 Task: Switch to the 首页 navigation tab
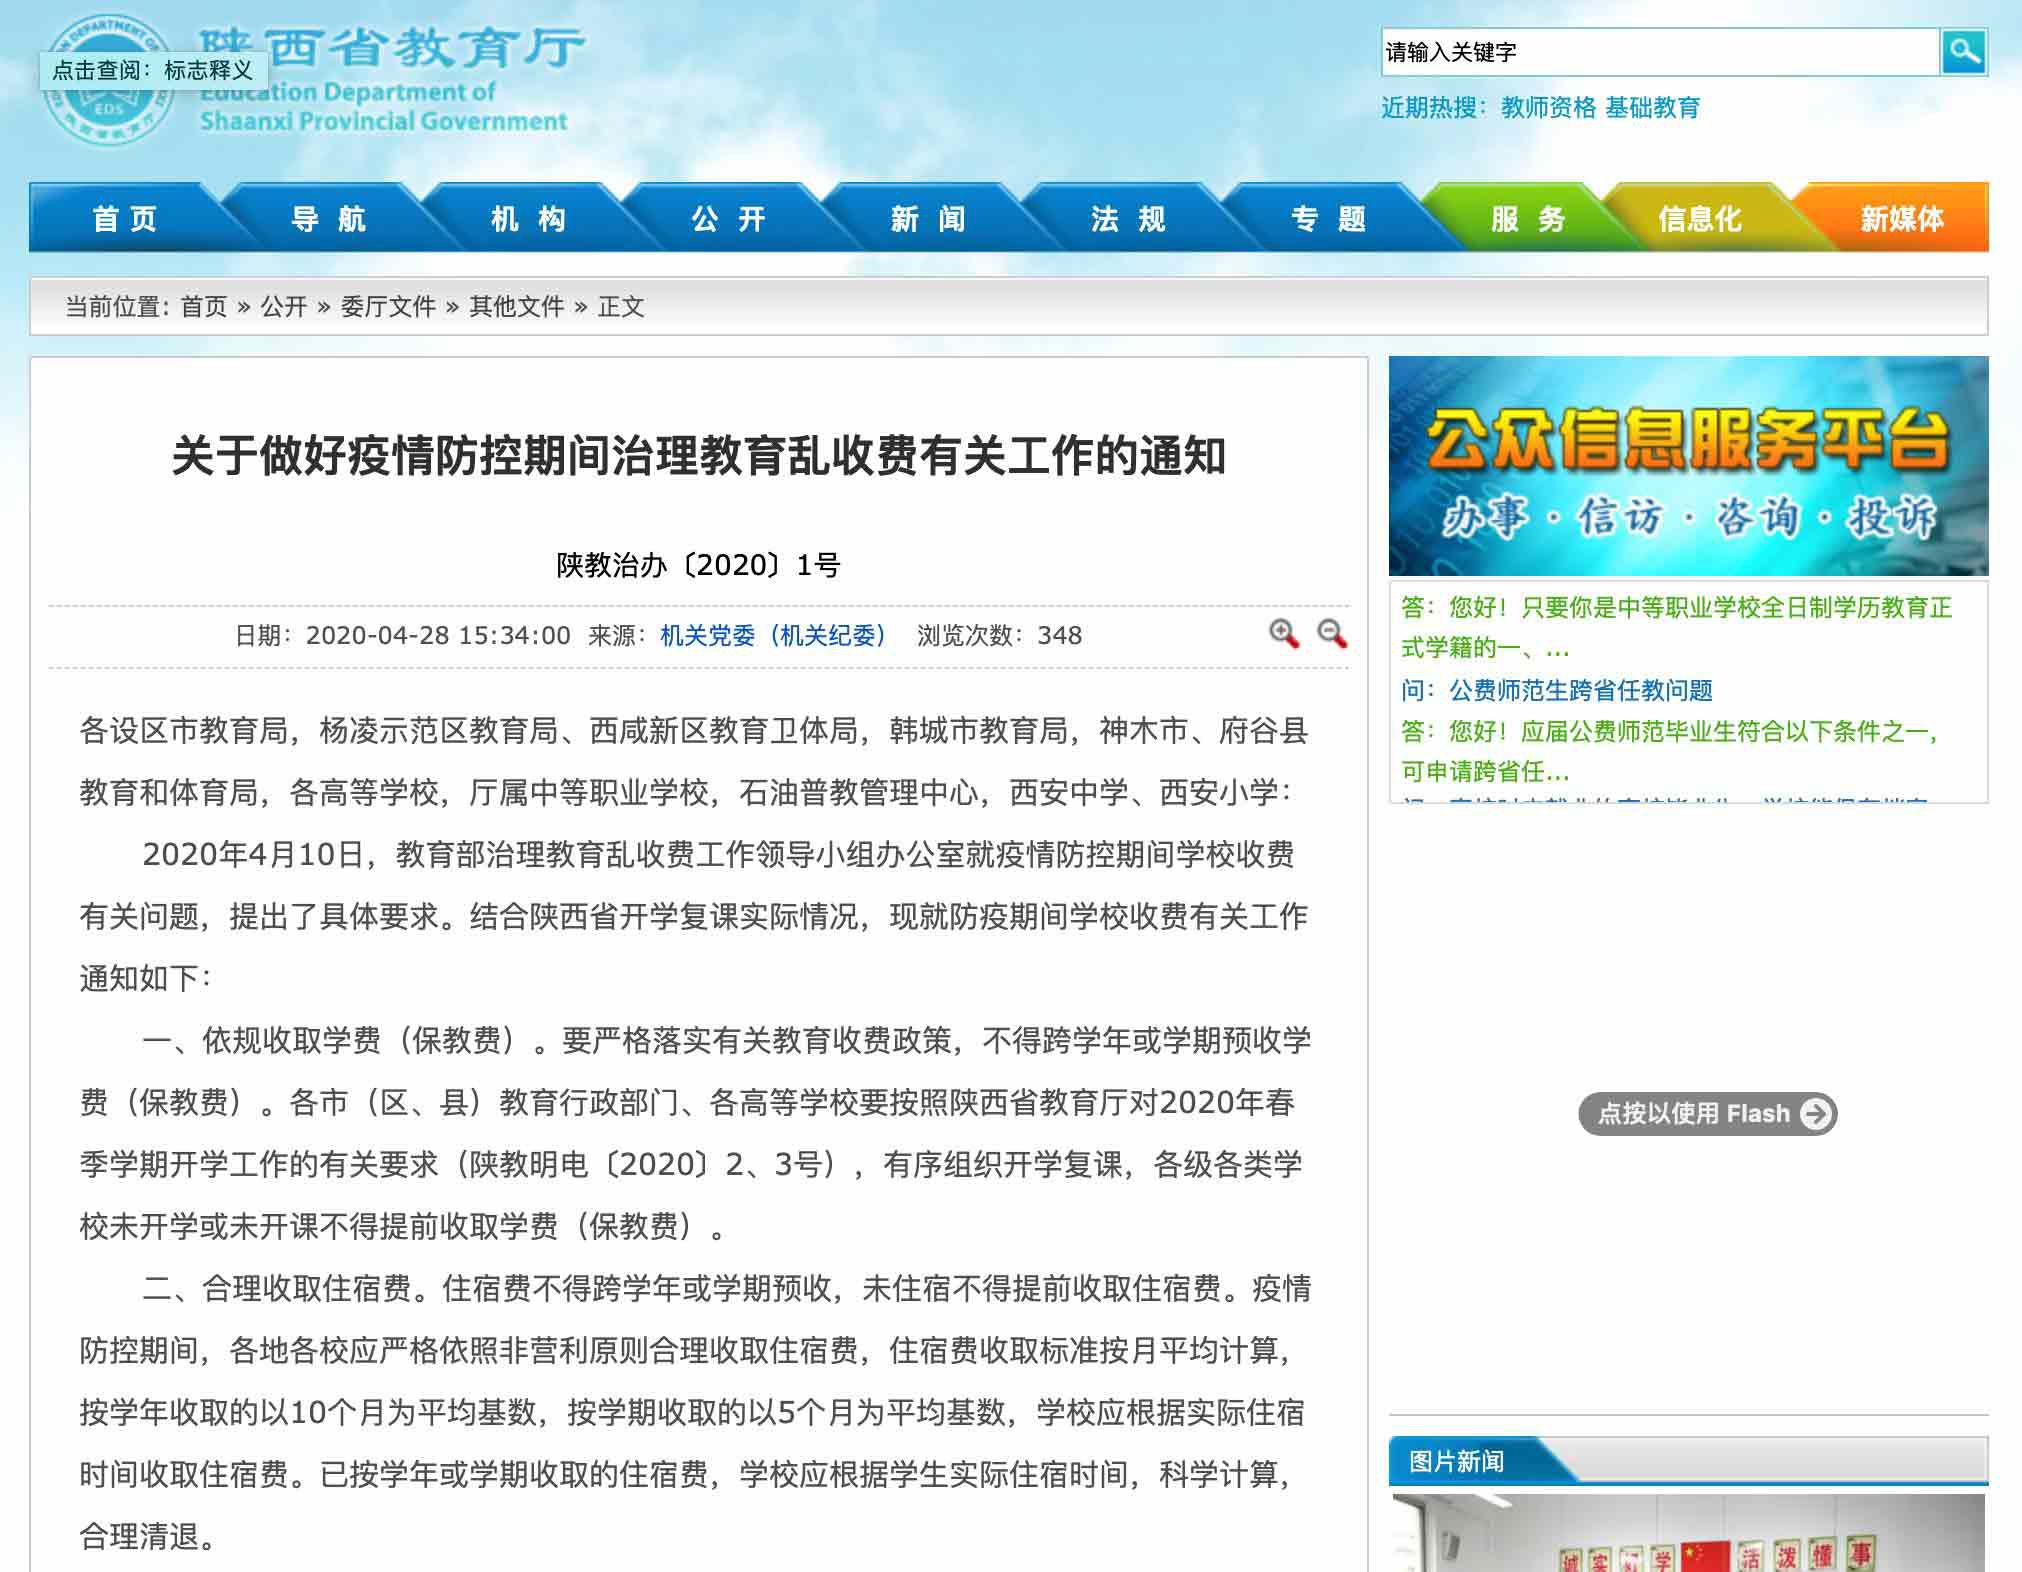click(x=124, y=219)
